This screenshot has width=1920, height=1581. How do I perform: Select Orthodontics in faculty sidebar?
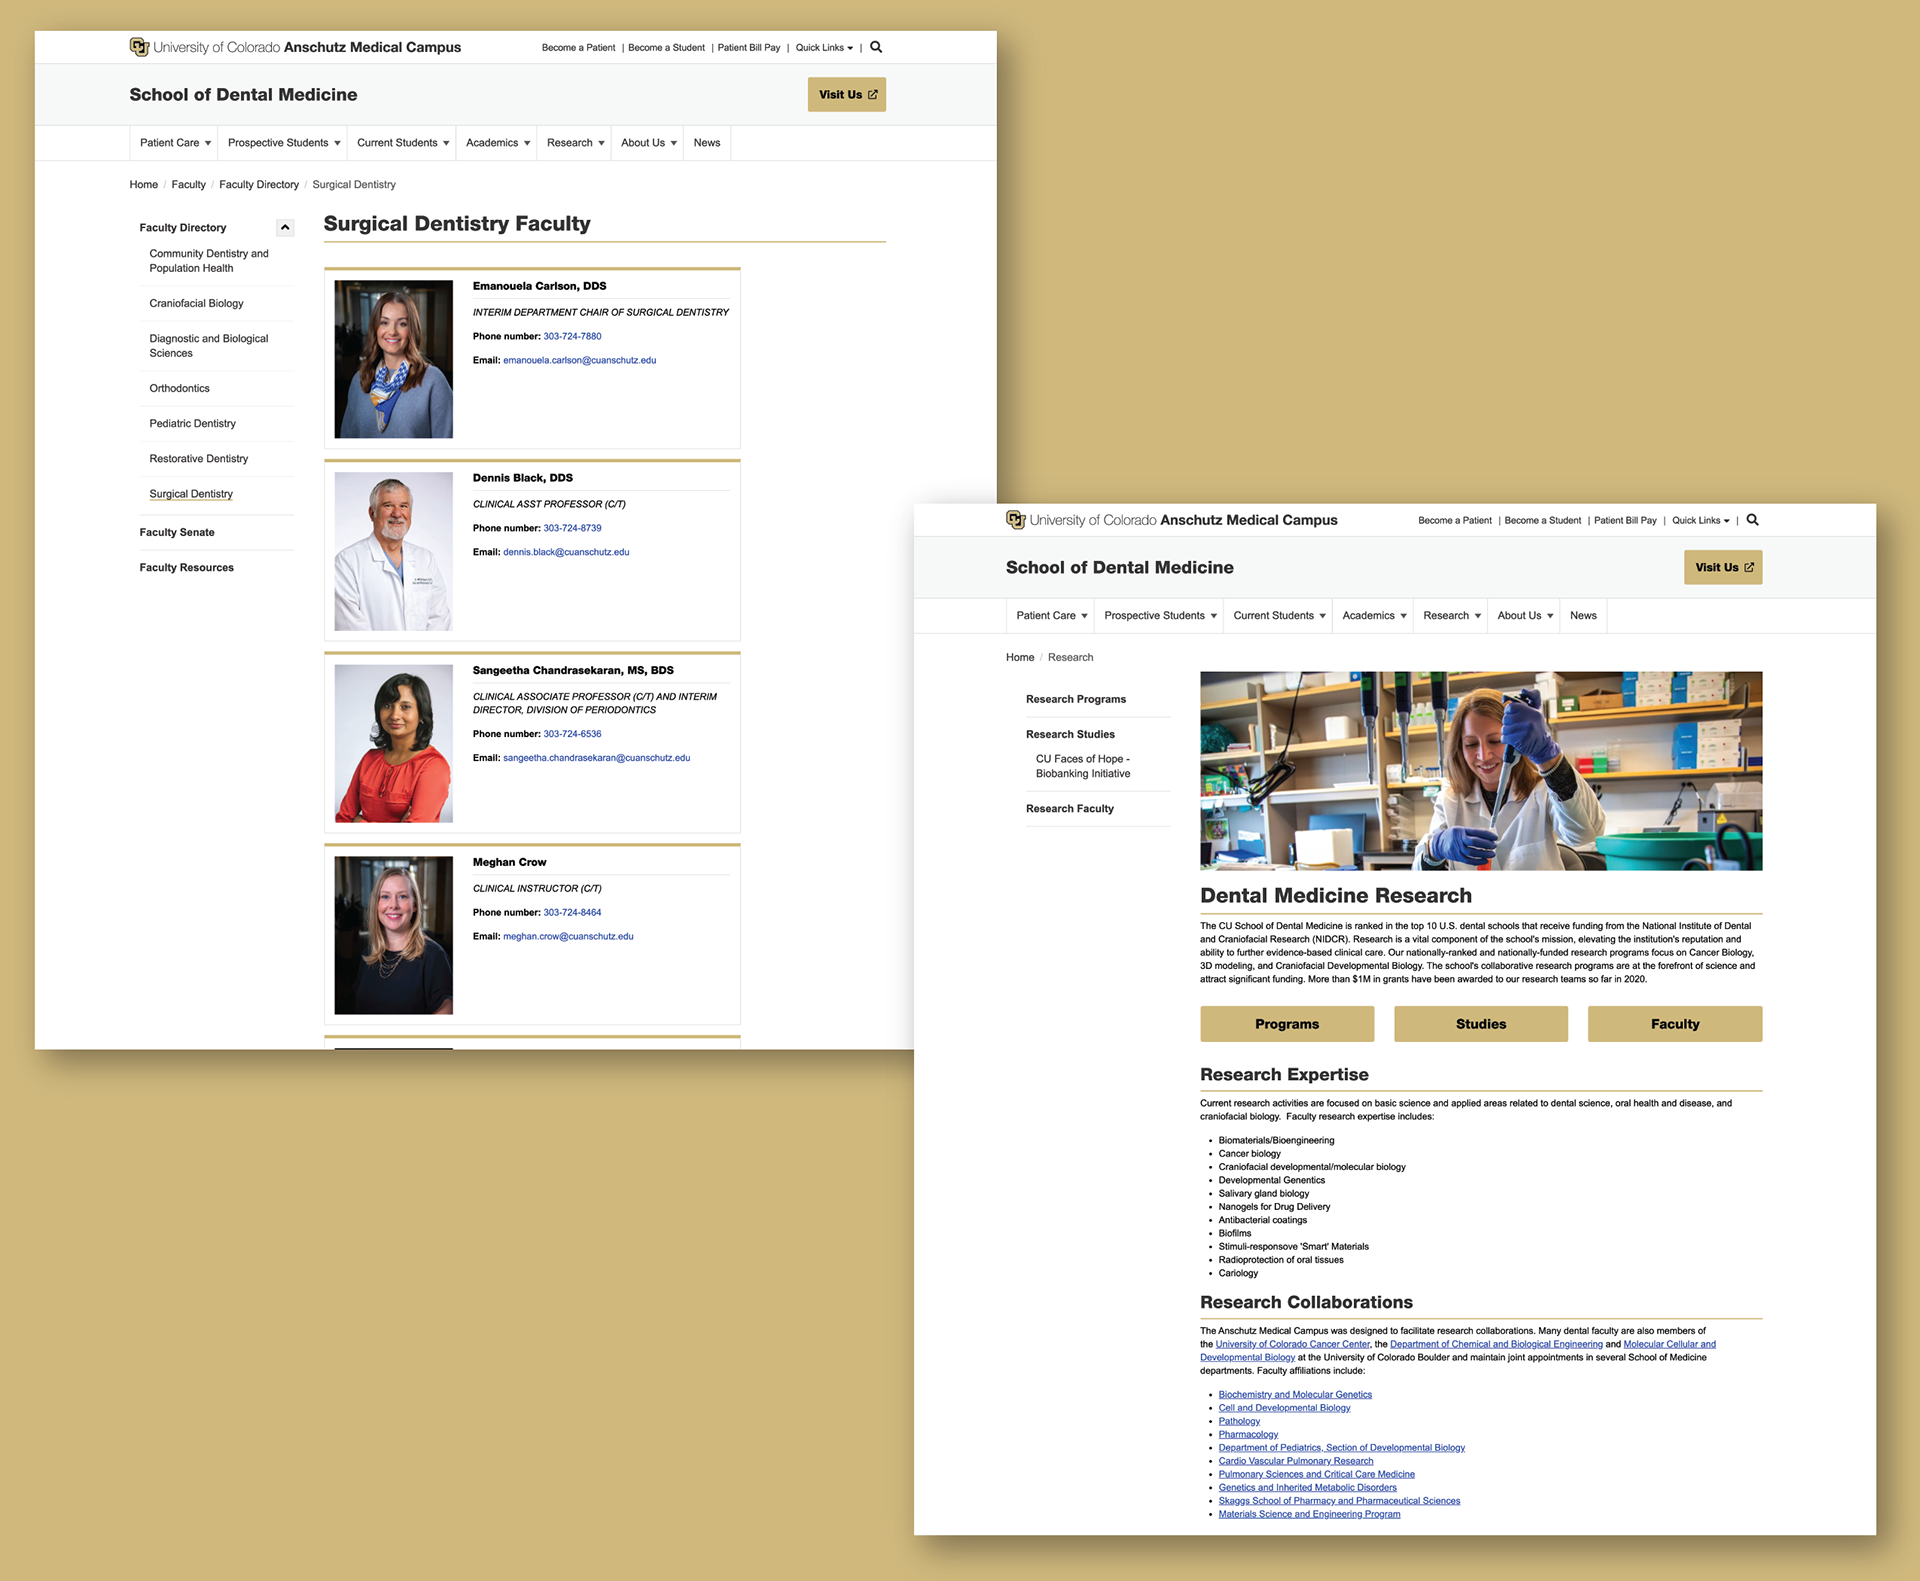point(180,388)
